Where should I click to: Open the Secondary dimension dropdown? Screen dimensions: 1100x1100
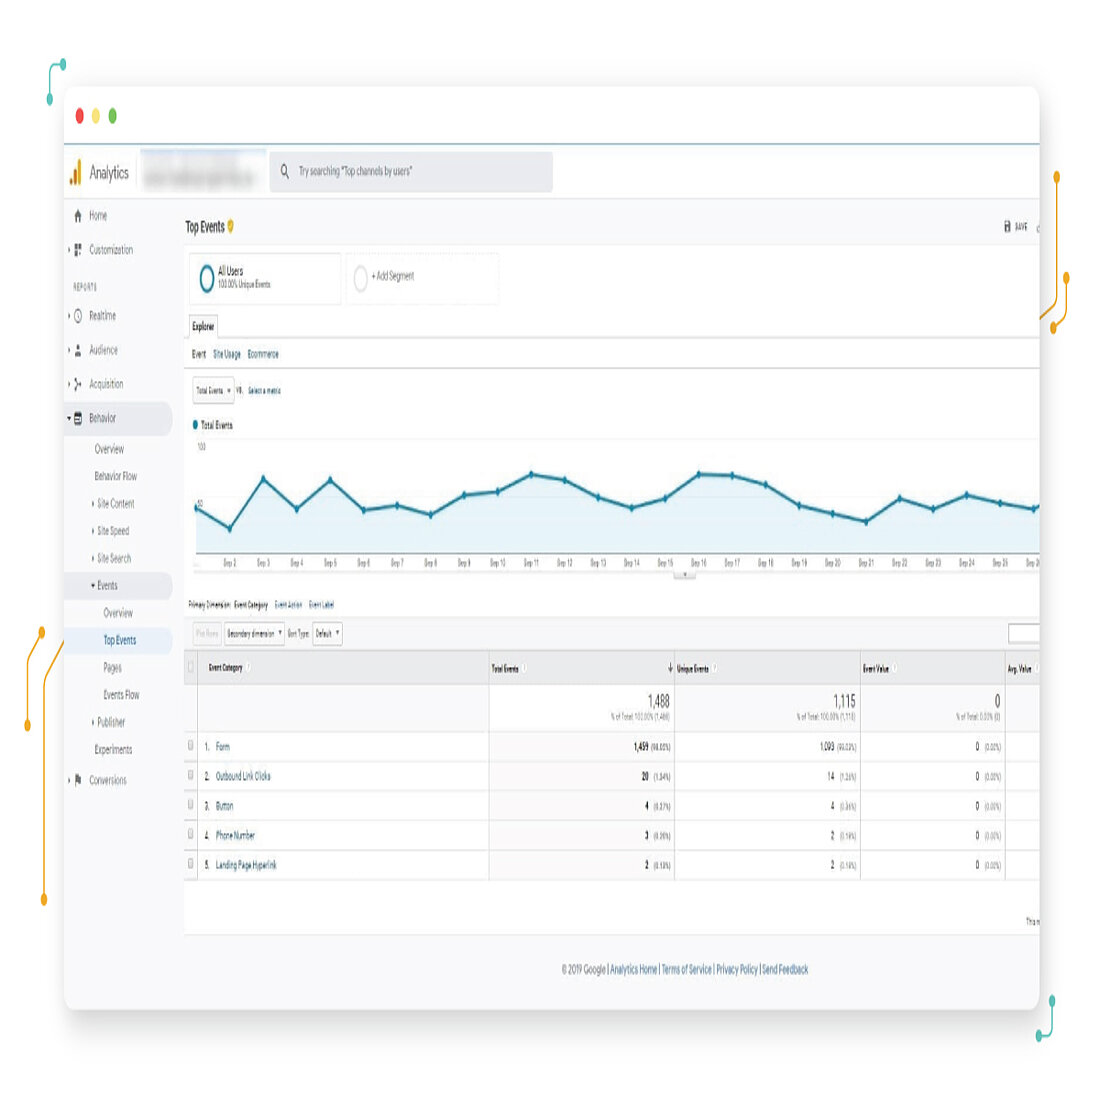click(x=254, y=634)
